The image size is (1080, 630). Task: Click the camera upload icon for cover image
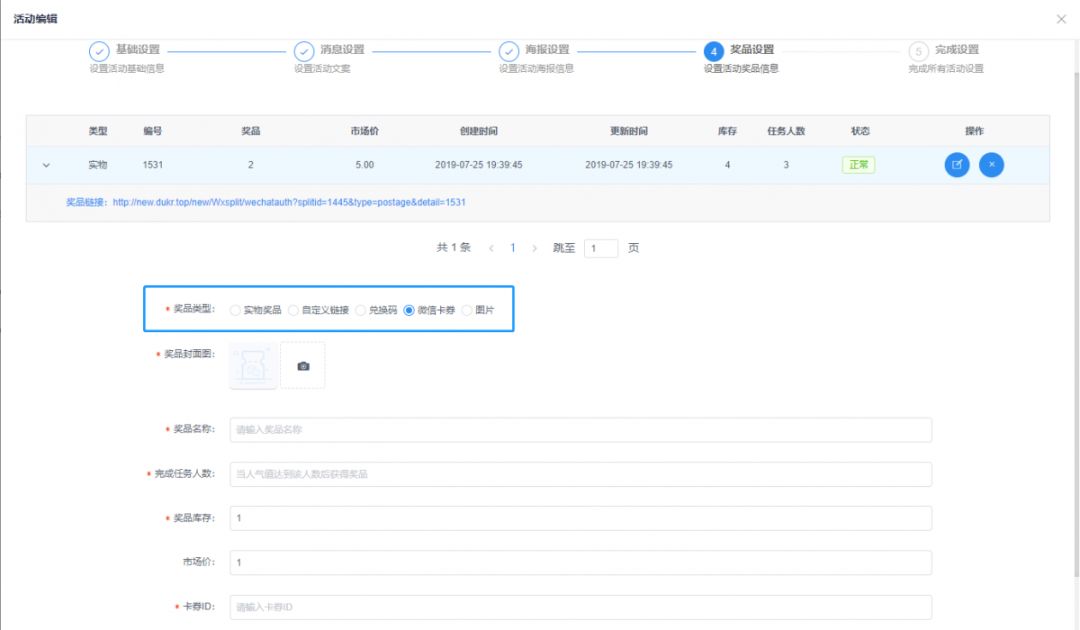point(303,366)
